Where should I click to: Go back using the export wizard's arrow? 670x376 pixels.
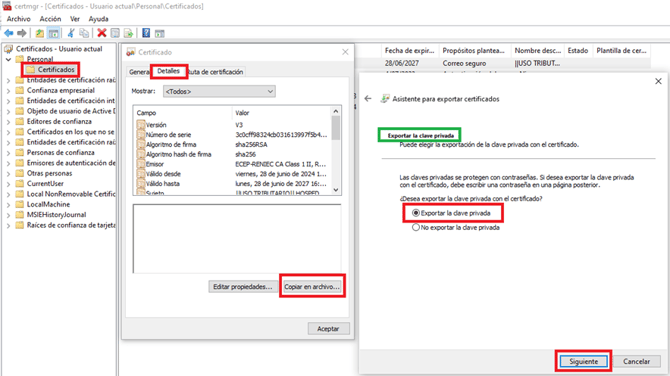368,99
